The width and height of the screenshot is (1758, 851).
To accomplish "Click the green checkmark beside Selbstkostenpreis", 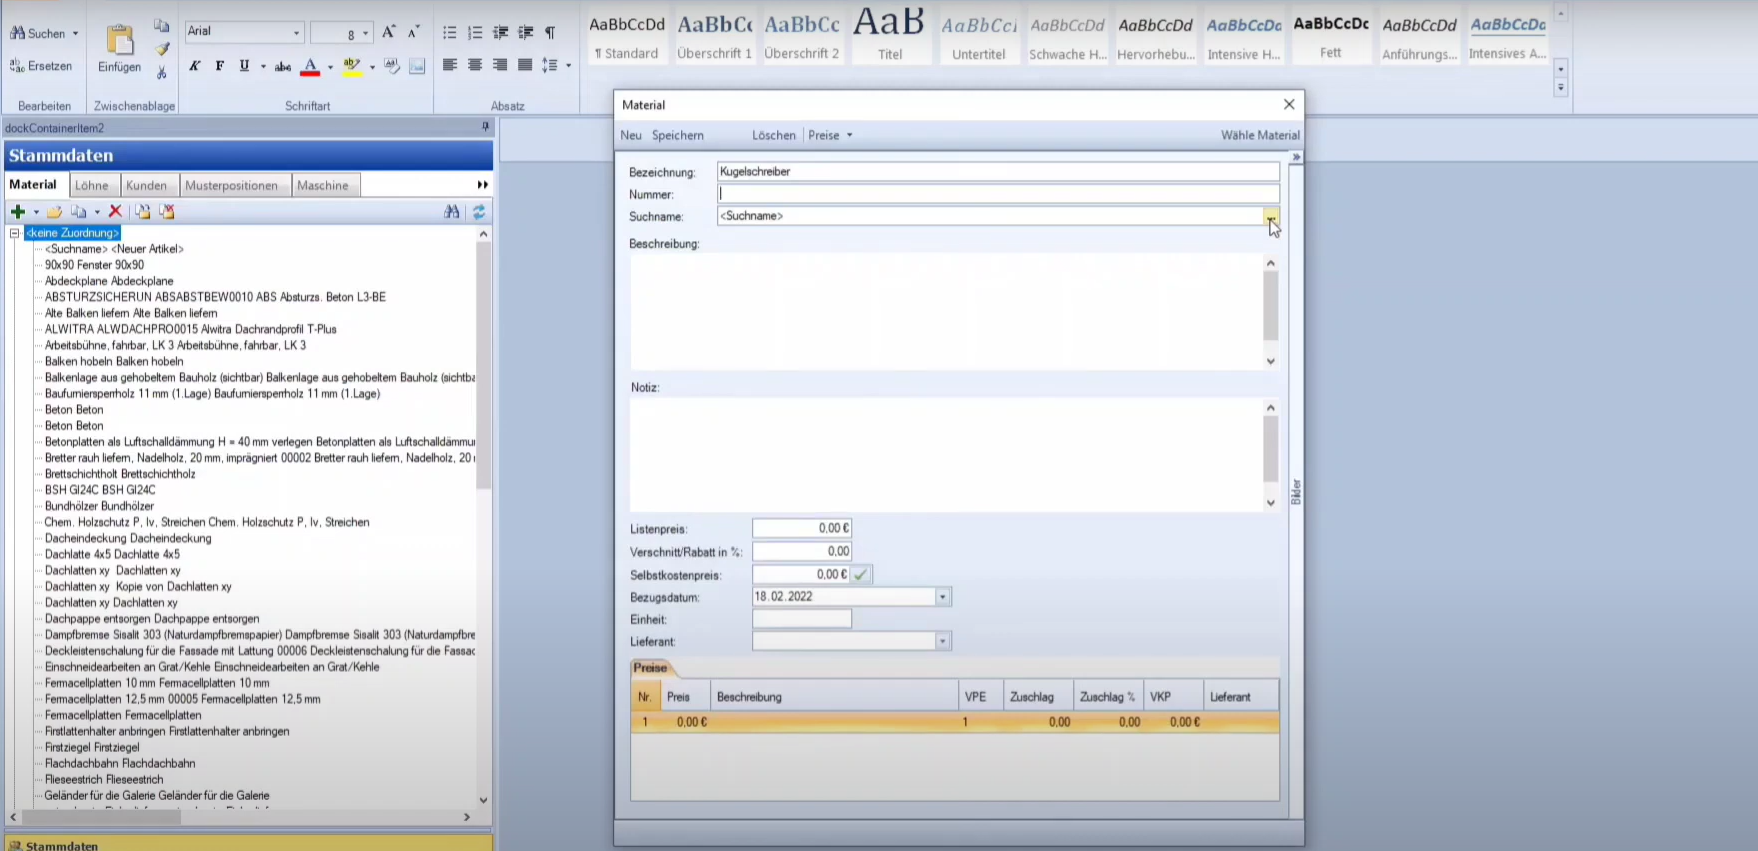I will click(861, 574).
